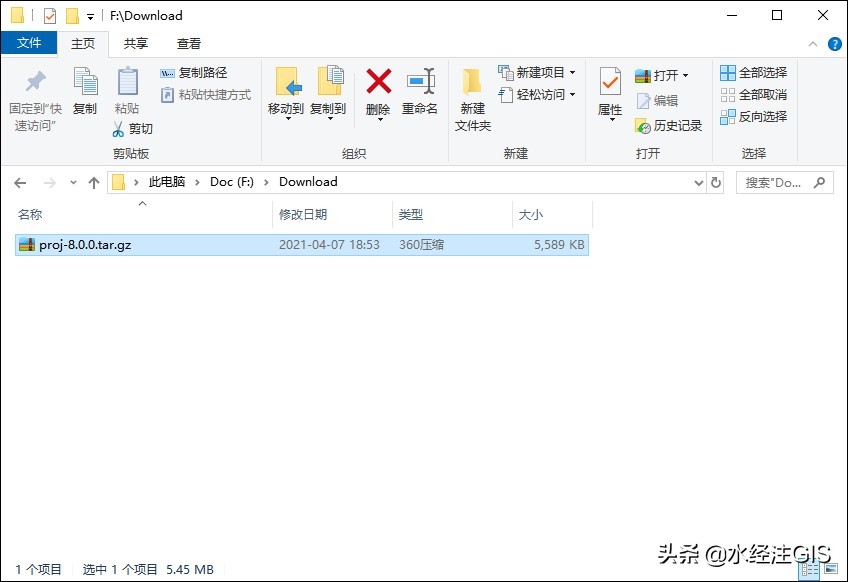Select file proj-8.0.0.tar.gz

click(x=302, y=245)
